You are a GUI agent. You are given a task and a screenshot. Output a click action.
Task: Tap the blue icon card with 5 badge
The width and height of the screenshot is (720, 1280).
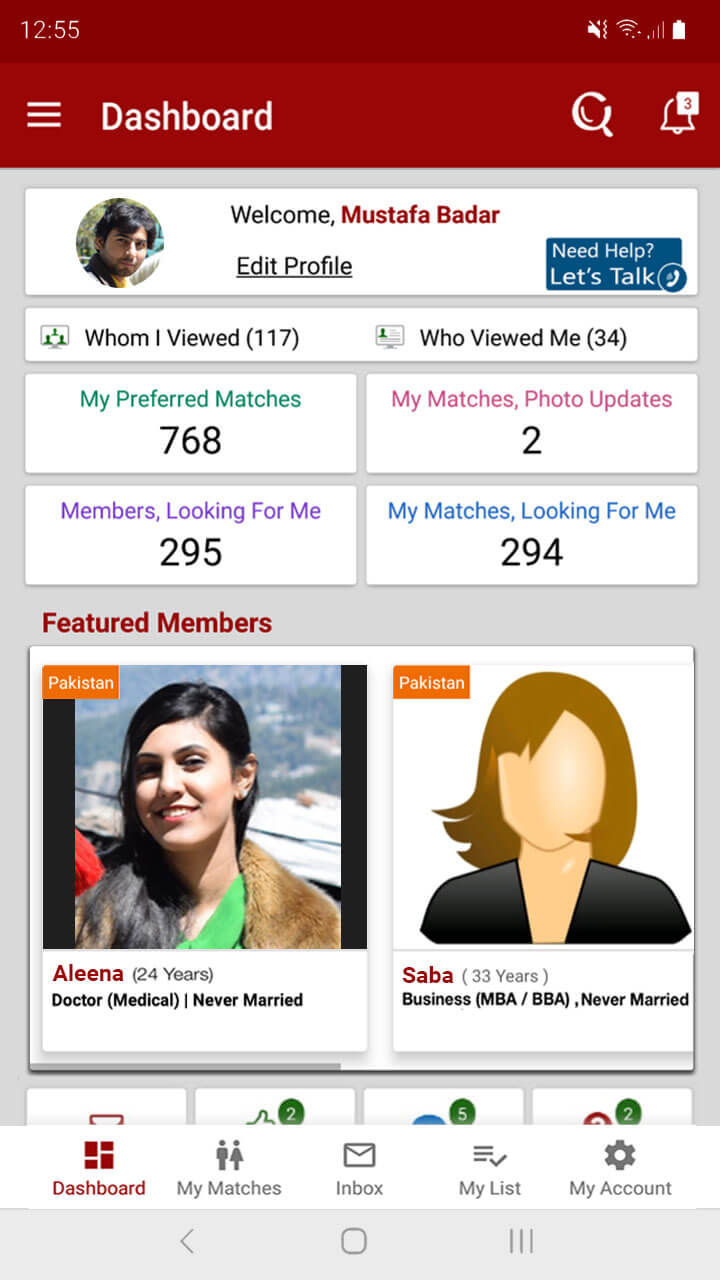[443, 1109]
